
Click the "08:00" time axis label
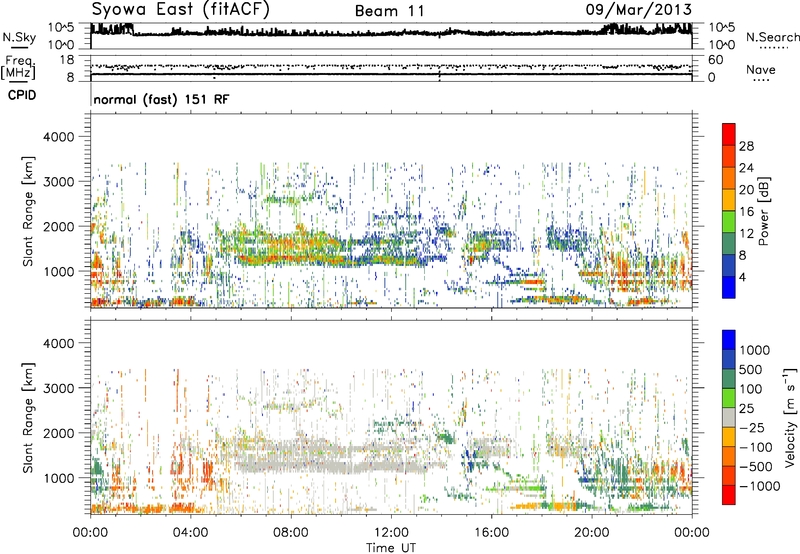(291, 533)
